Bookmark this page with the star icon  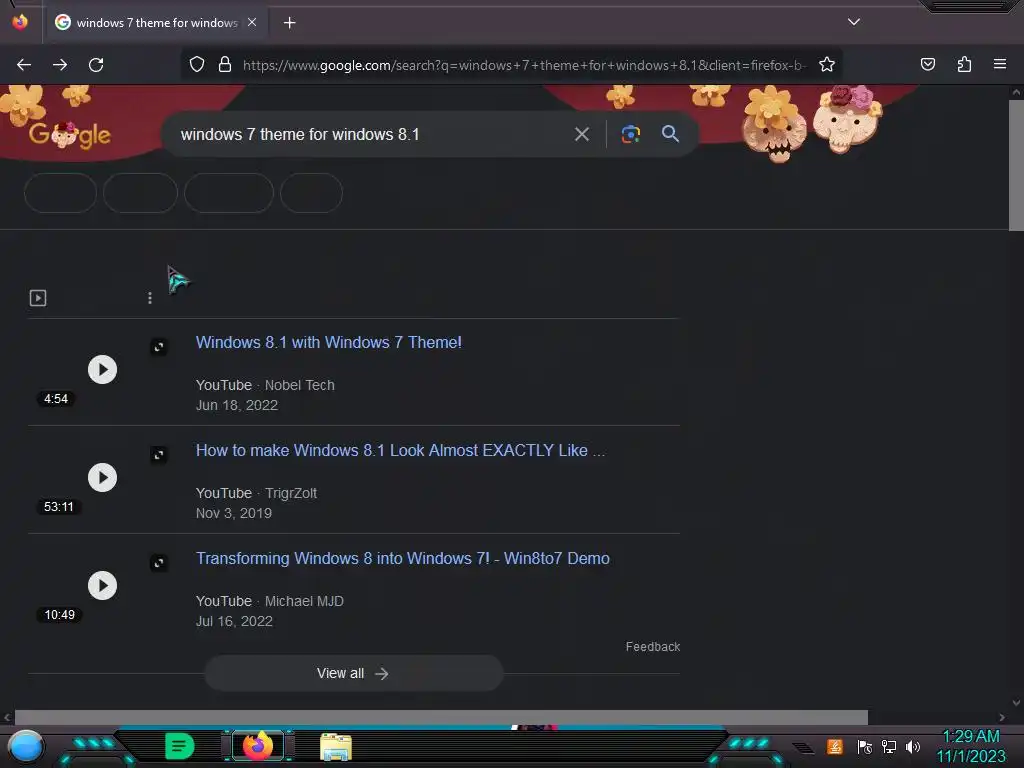click(827, 65)
